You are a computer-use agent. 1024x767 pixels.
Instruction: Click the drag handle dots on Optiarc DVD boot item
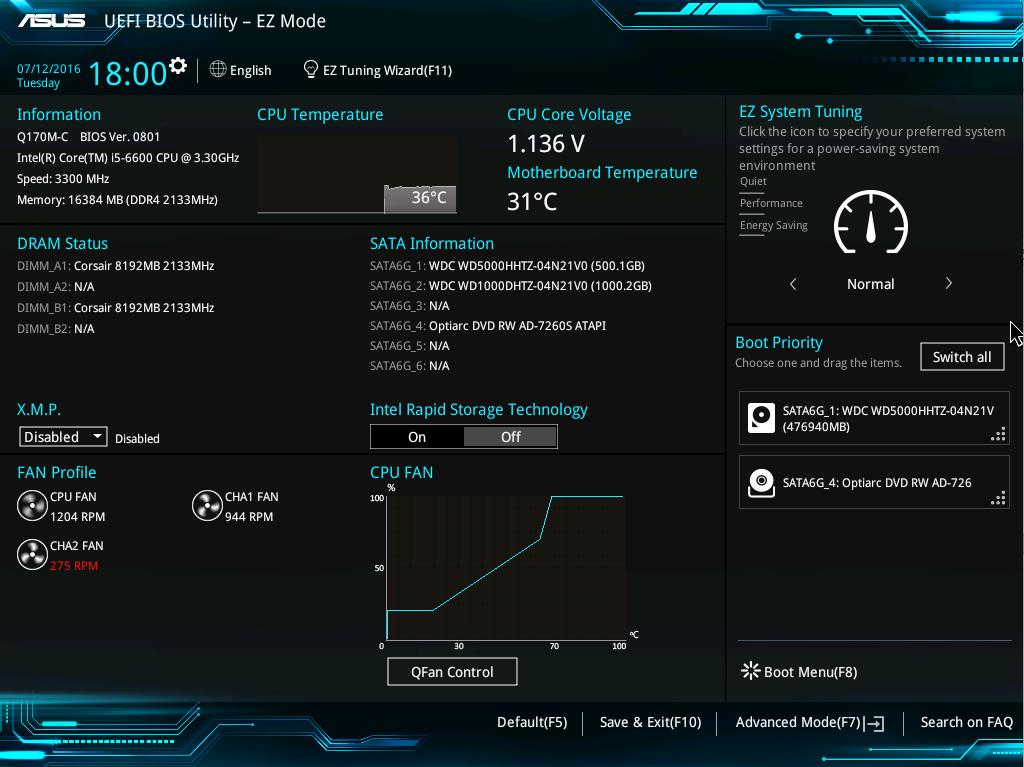pos(998,498)
